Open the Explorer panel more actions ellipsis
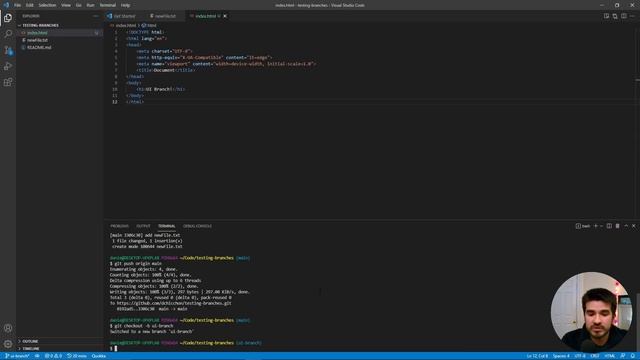The height and width of the screenshot is (360, 640). pyautogui.click(x=96, y=16)
